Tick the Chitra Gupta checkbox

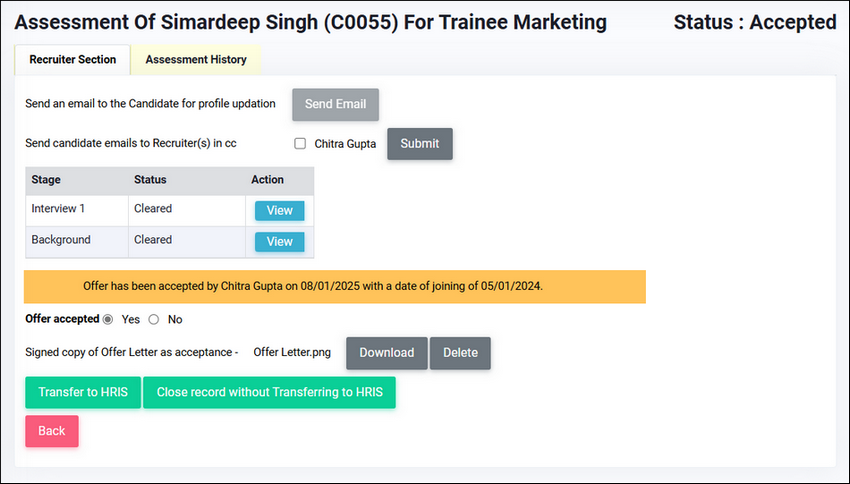coord(300,144)
